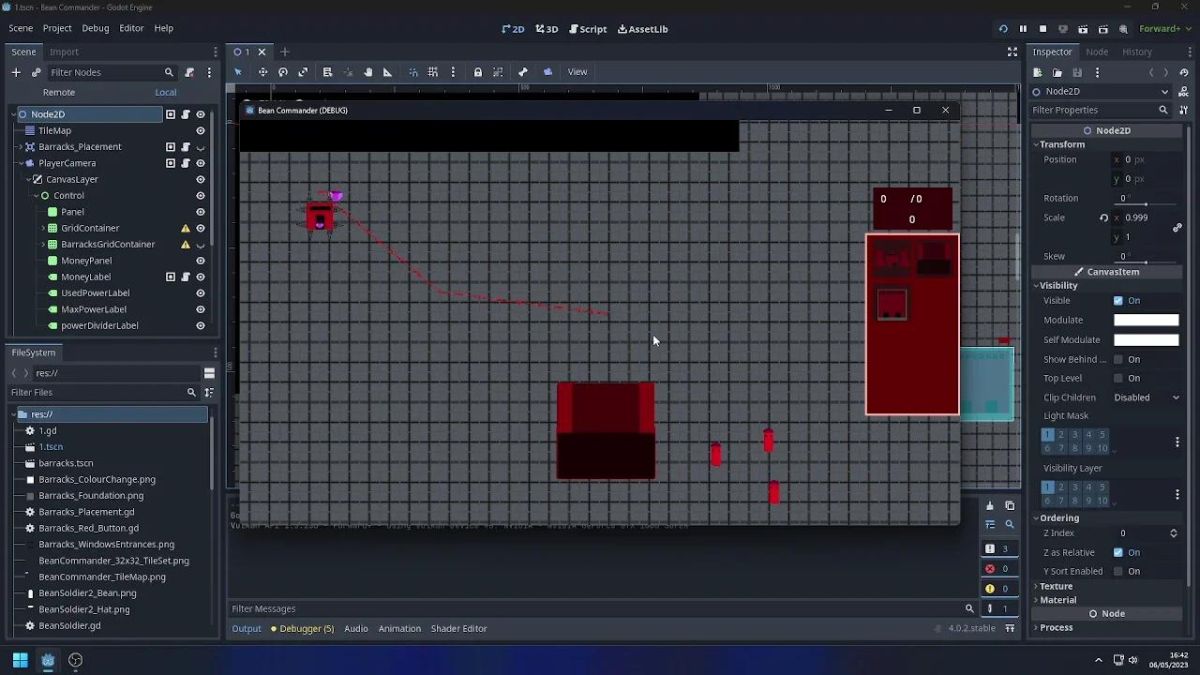Hide the TileMap node with its eye icon

(x=200, y=131)
